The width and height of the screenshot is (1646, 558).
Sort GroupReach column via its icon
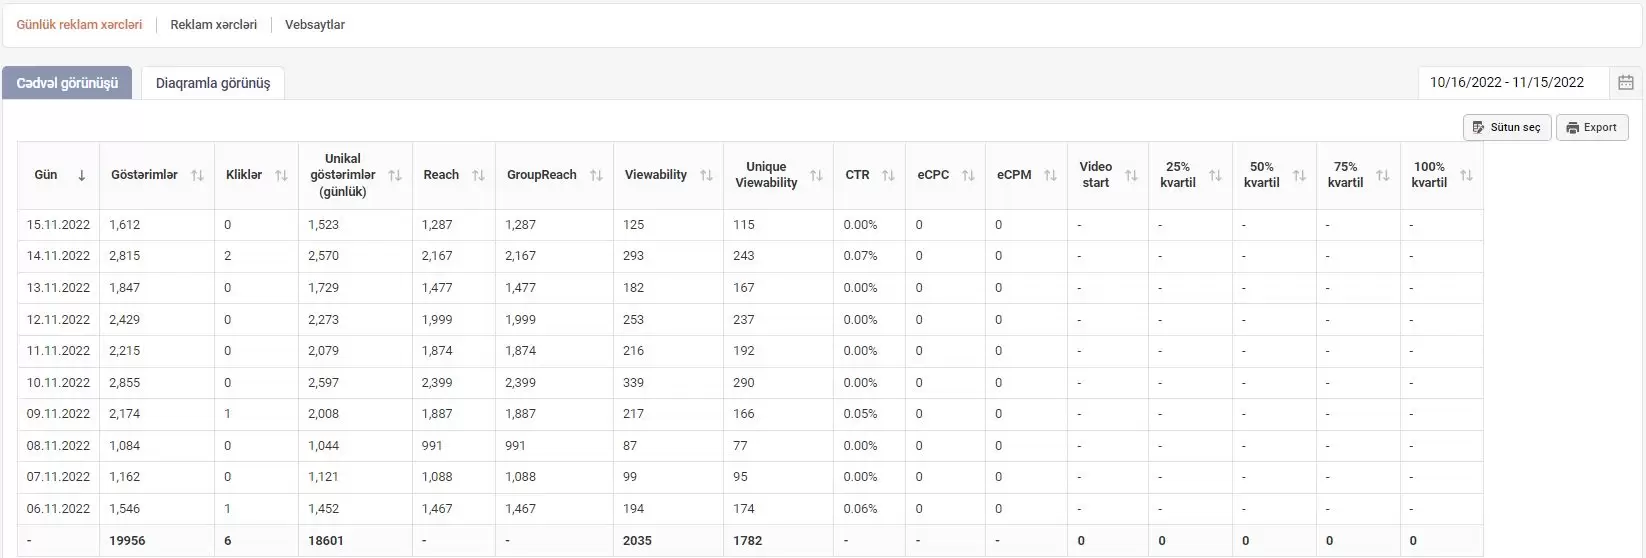596,175
